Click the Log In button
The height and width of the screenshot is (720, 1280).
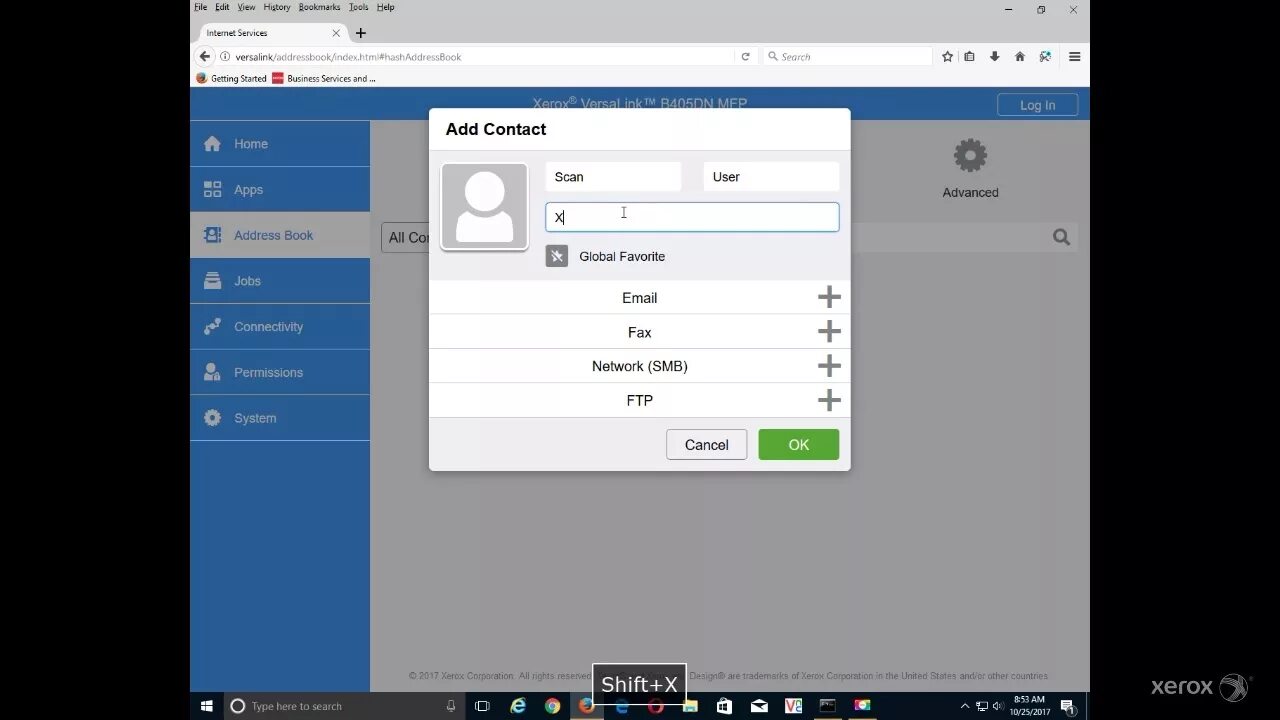[1037, 105]
